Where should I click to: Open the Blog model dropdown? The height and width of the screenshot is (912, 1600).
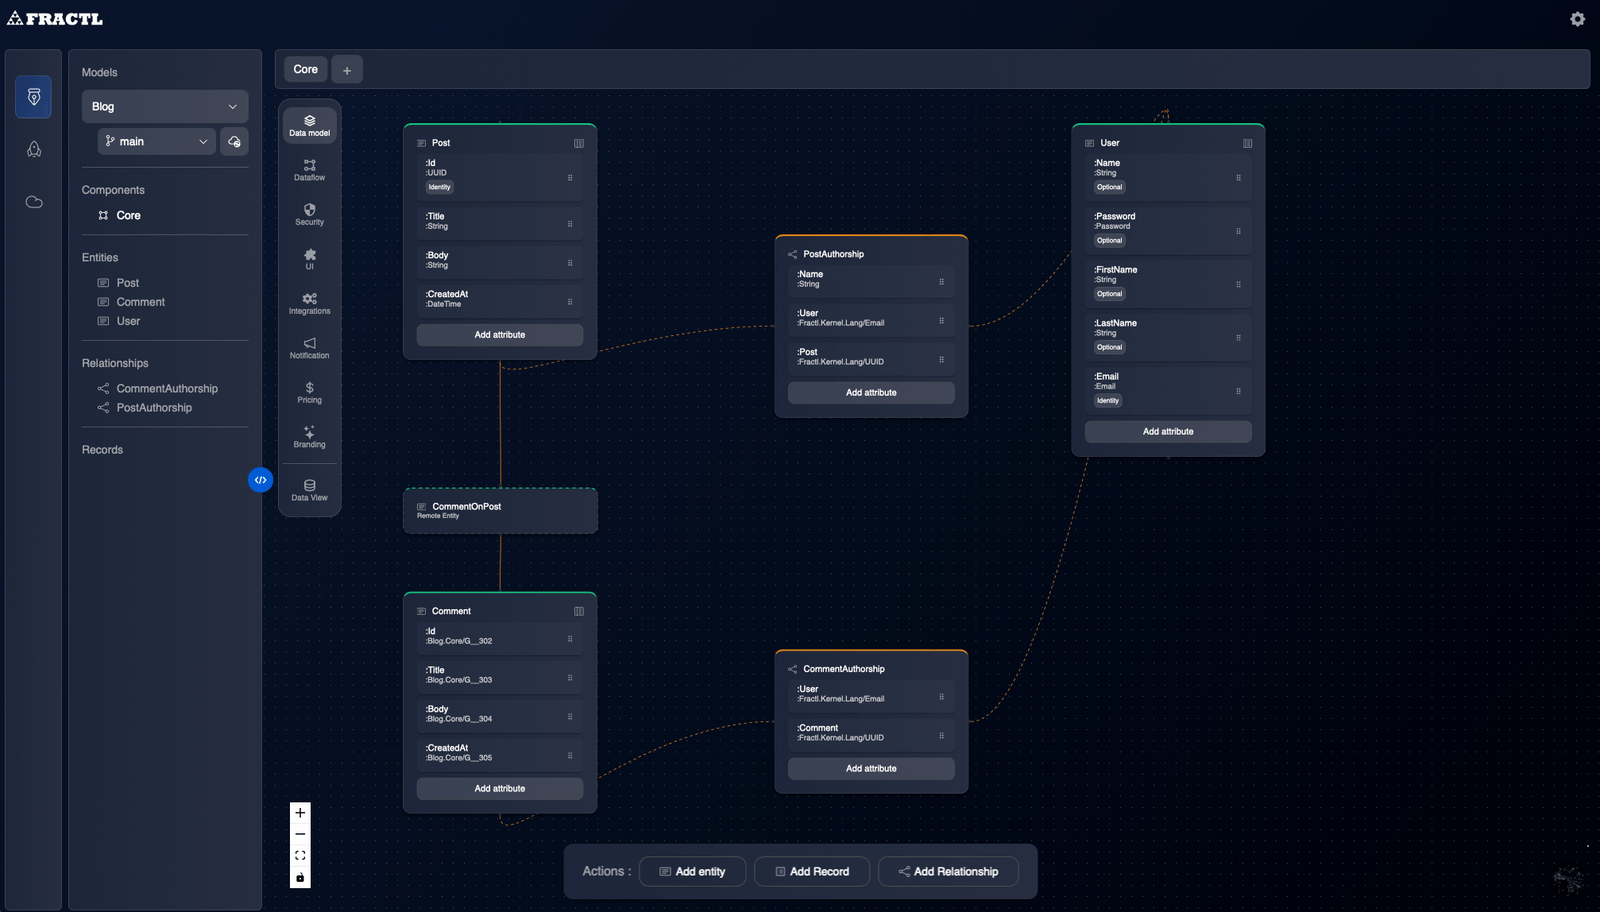(x=165, y=106)
